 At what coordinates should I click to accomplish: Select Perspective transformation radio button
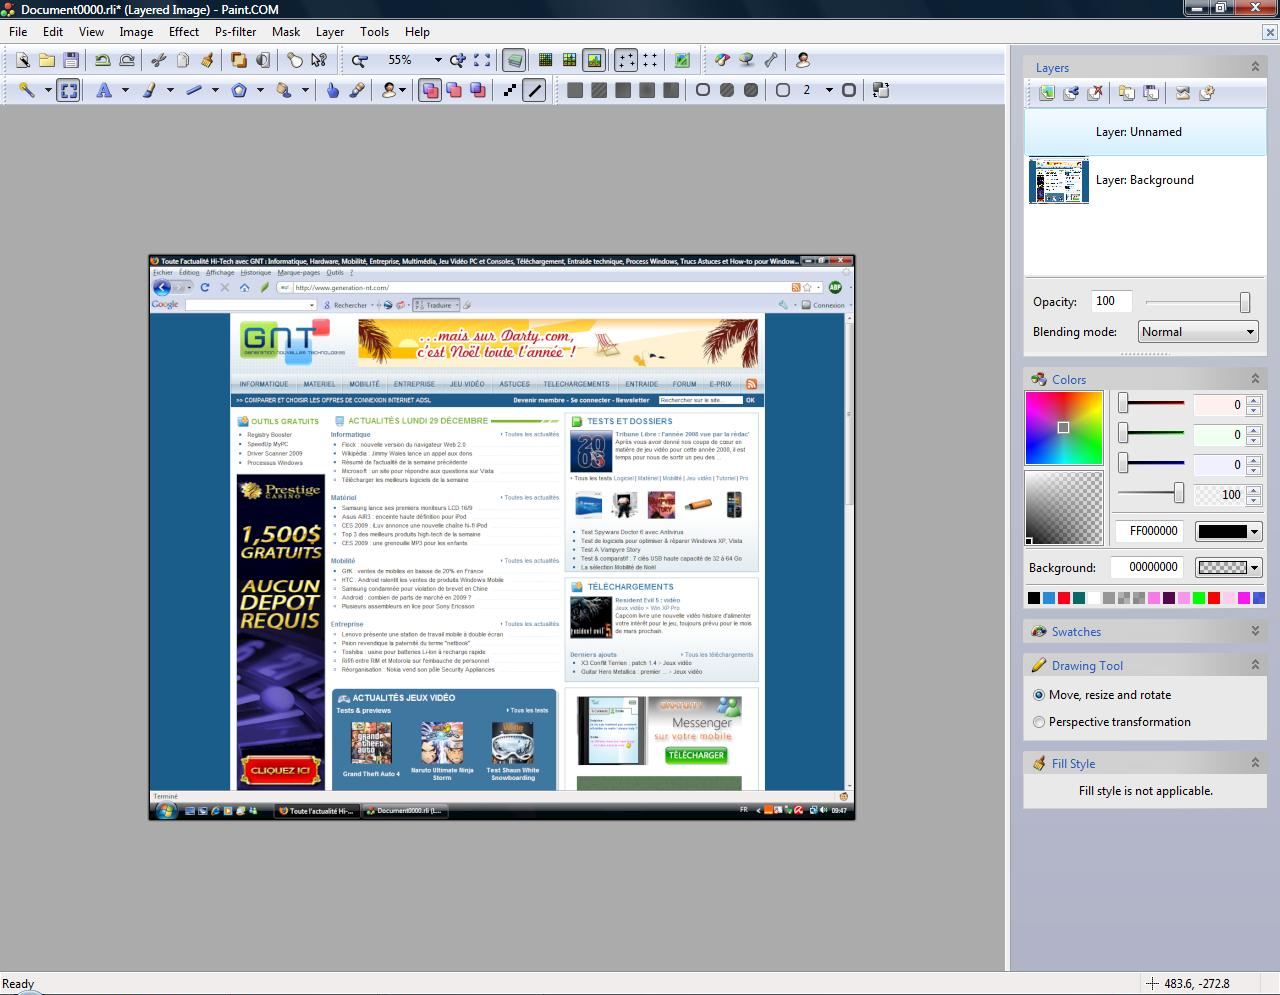tap(1039, 722)
